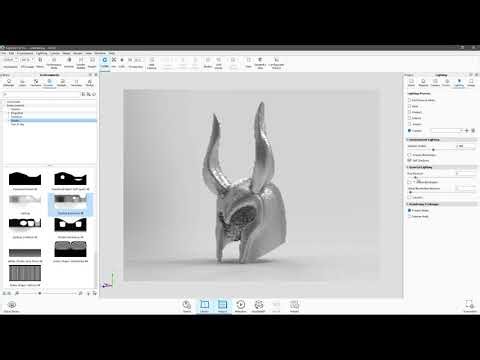This screenshot has height=360, width=480.
Task: Open the Animation timeline button
Action: click(241, 306)
